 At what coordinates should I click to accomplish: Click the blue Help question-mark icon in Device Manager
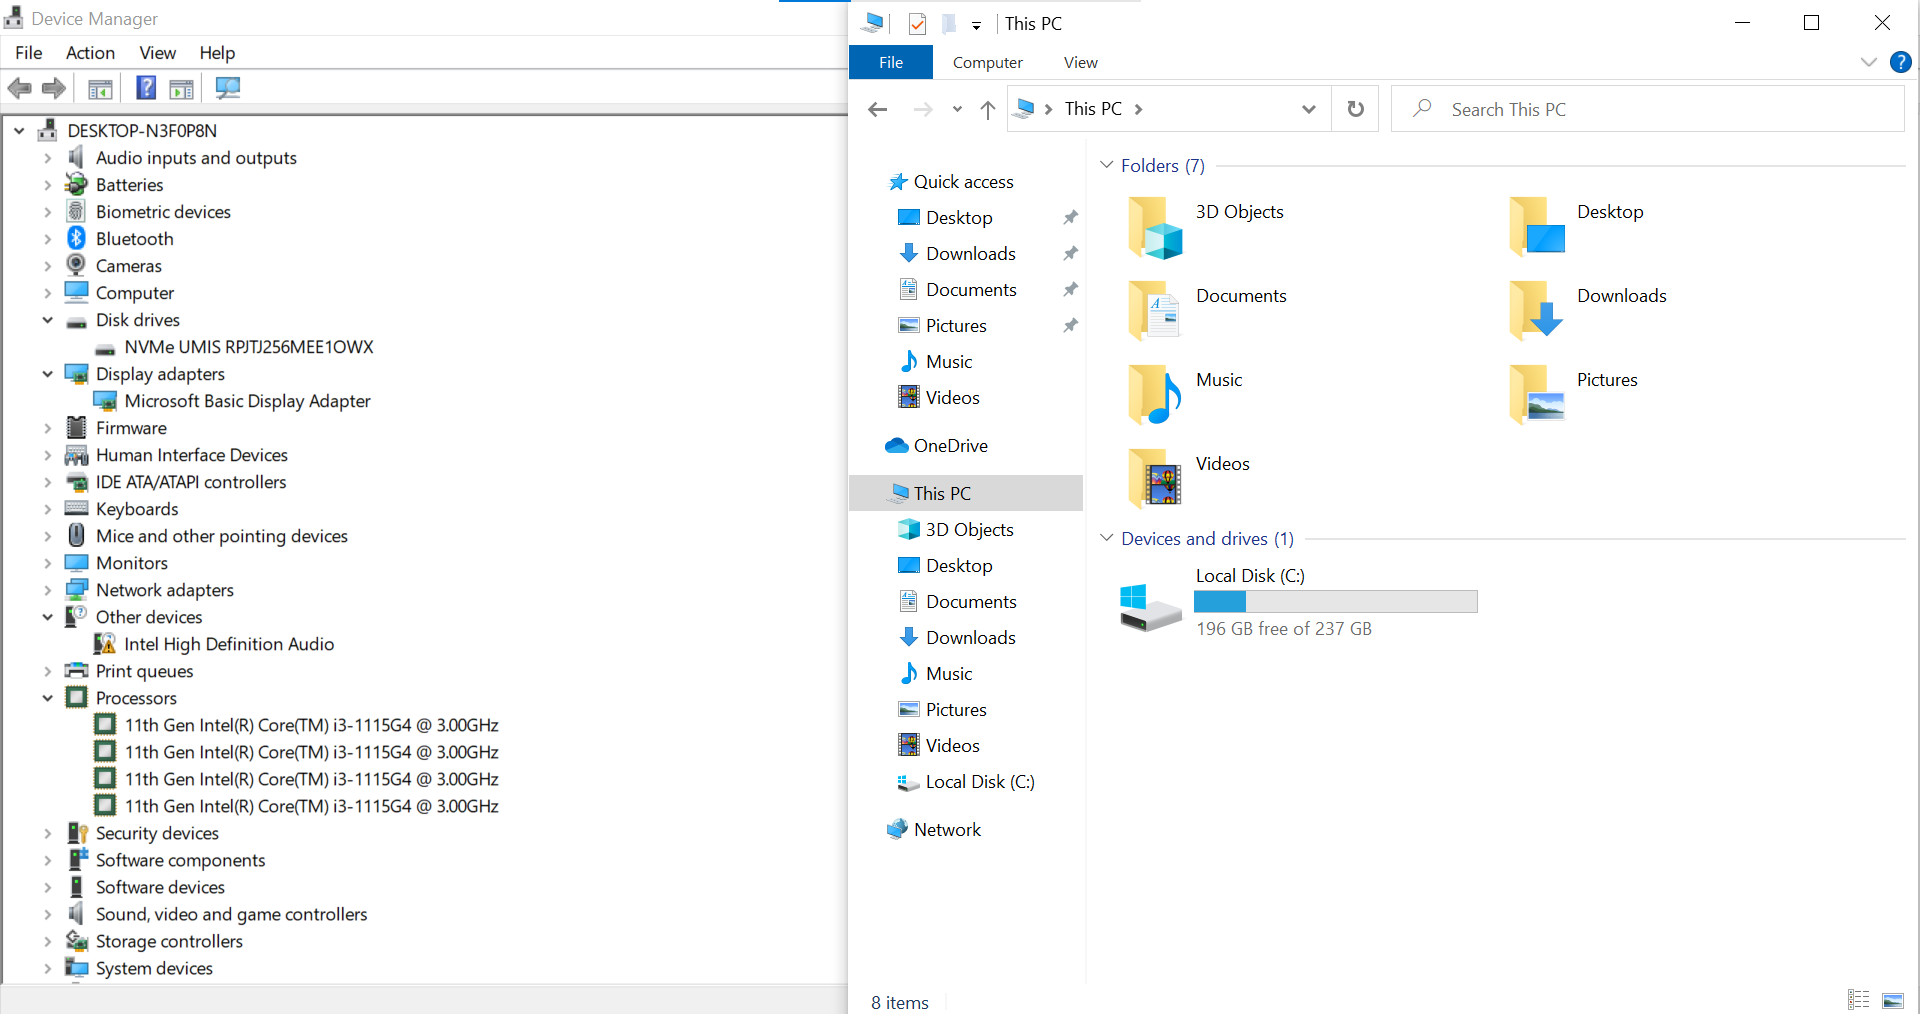tap(146, 88)
